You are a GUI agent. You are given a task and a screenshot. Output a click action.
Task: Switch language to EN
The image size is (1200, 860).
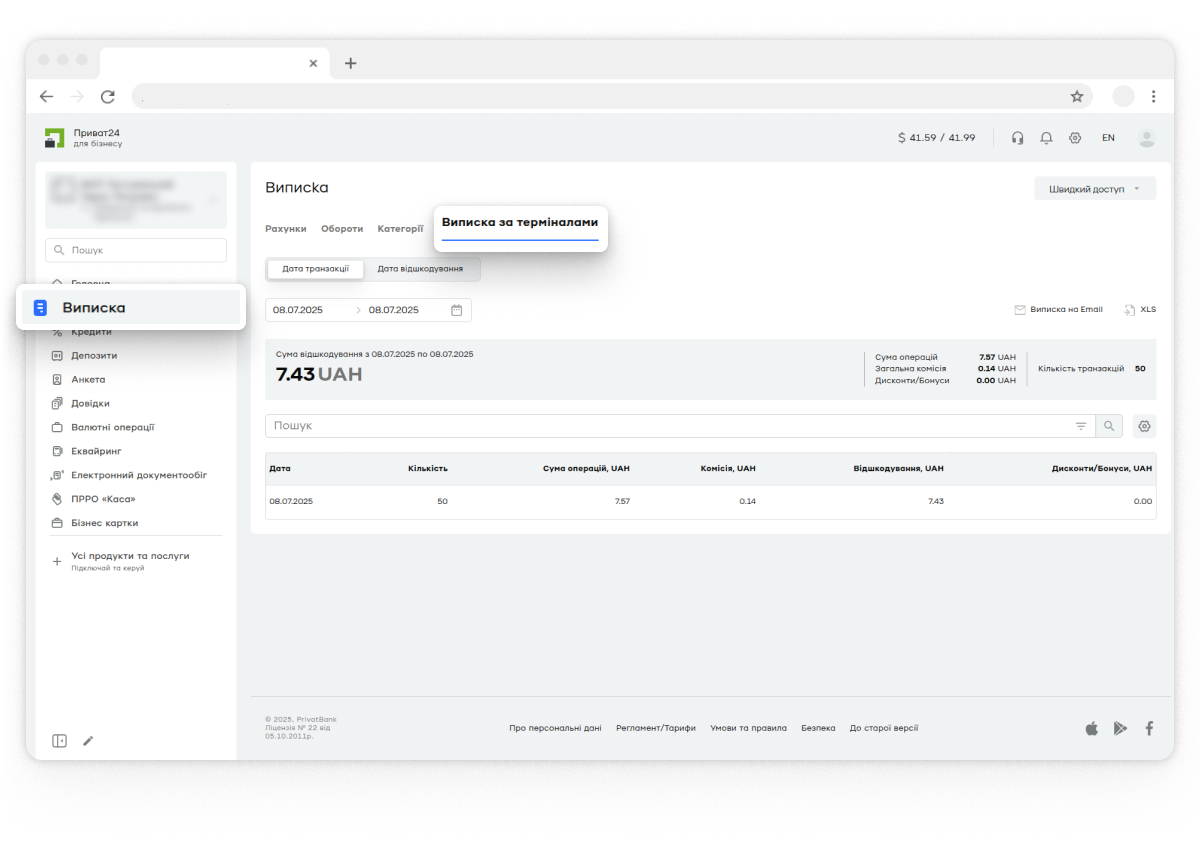(1108, 138)
